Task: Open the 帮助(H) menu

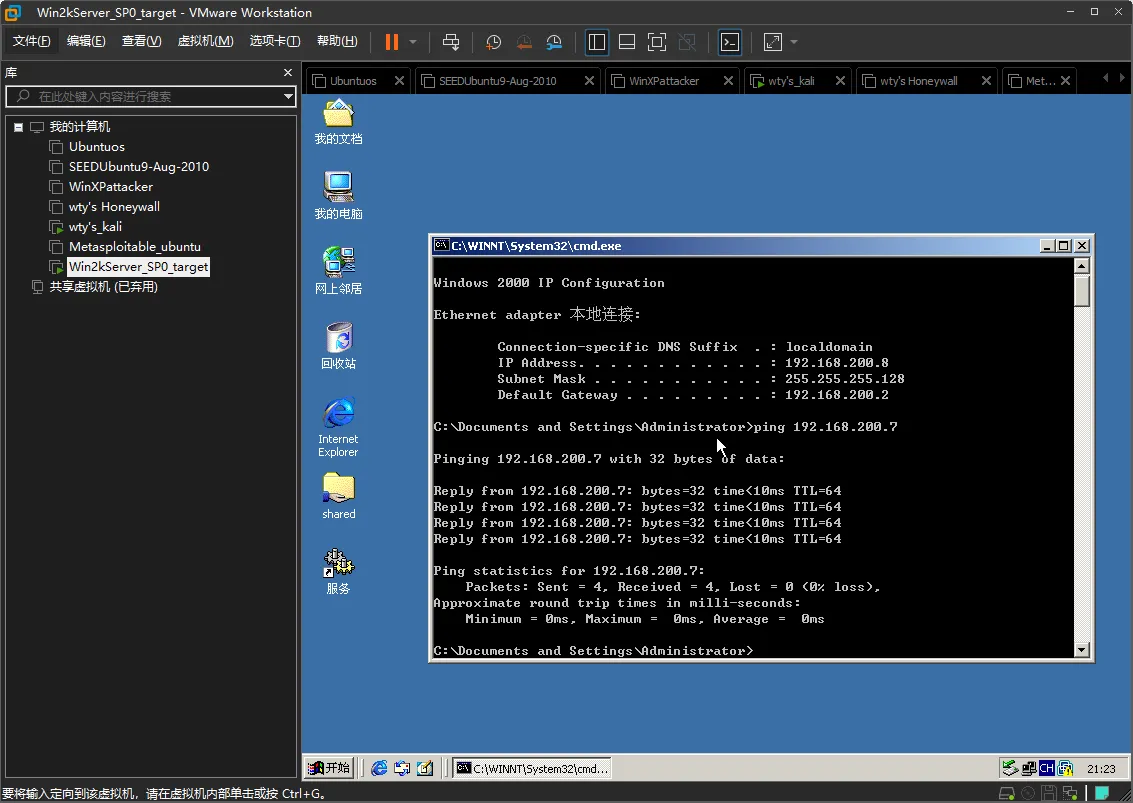Action: 337,41
